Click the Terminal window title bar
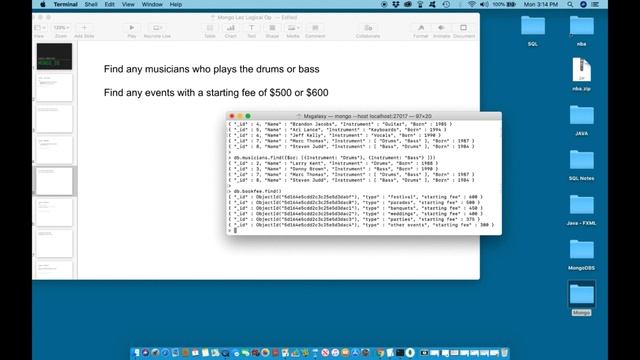 coord(364,116)
